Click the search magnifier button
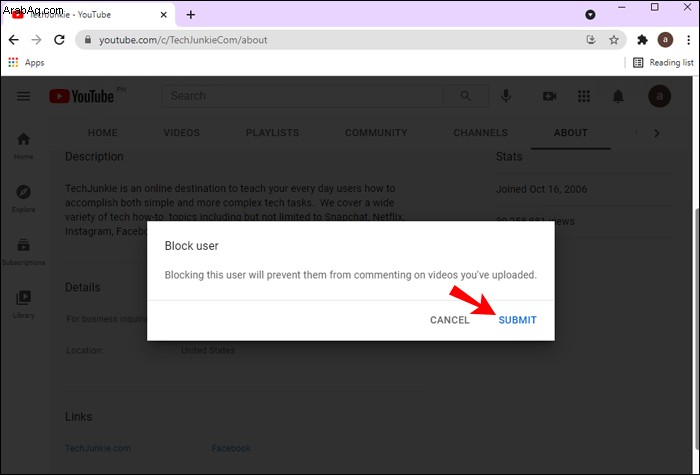Screen dimensions: 700x475 coord(465,96)
